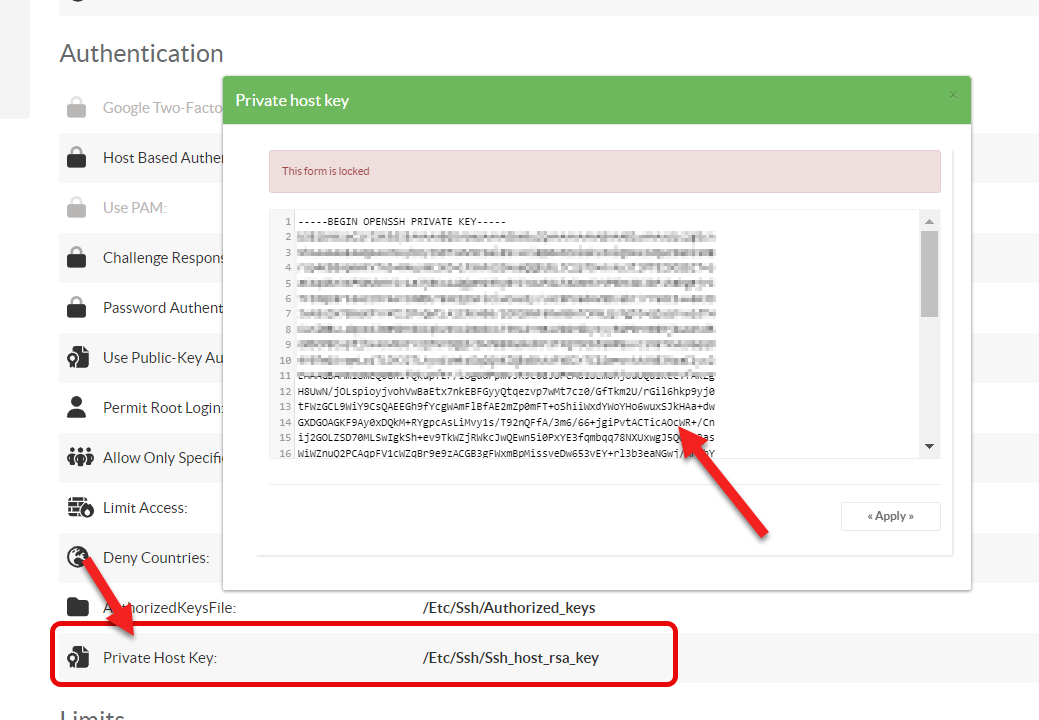The image size is (1039, 720).
Task: Click the Allow Only Specific users group icon
Action: [79, 458]
